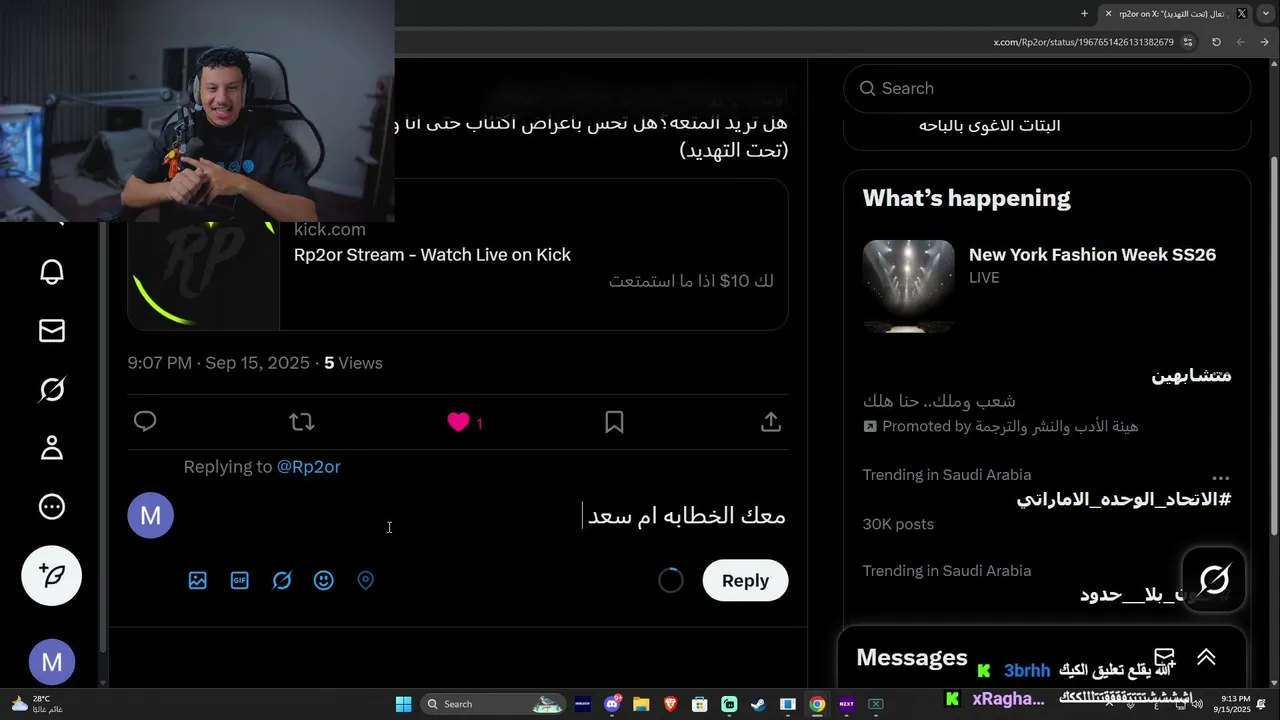Open New York Fashion Week SS26 live event
This screenshot has height=720, width=1280.
coord(1047,285)
